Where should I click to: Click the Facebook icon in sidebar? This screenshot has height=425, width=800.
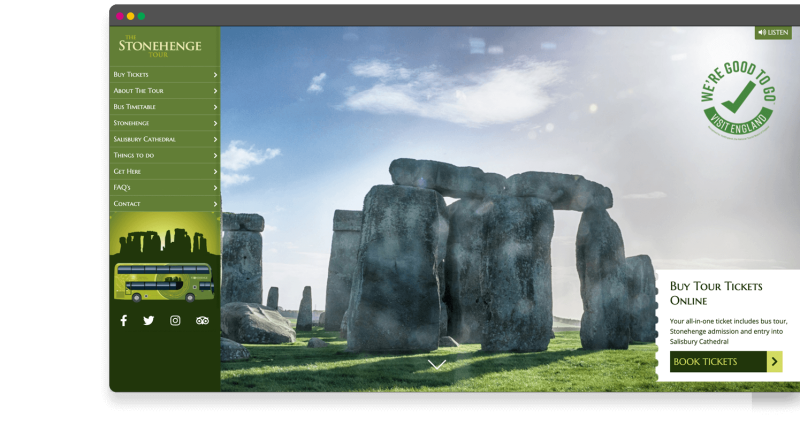tap(124, 321)
